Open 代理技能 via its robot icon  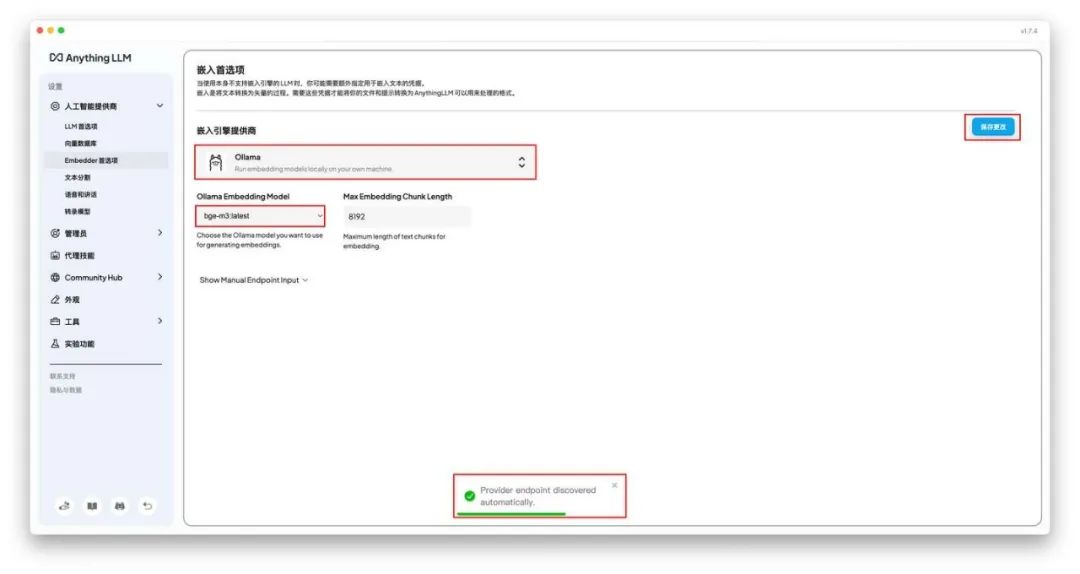55,256
